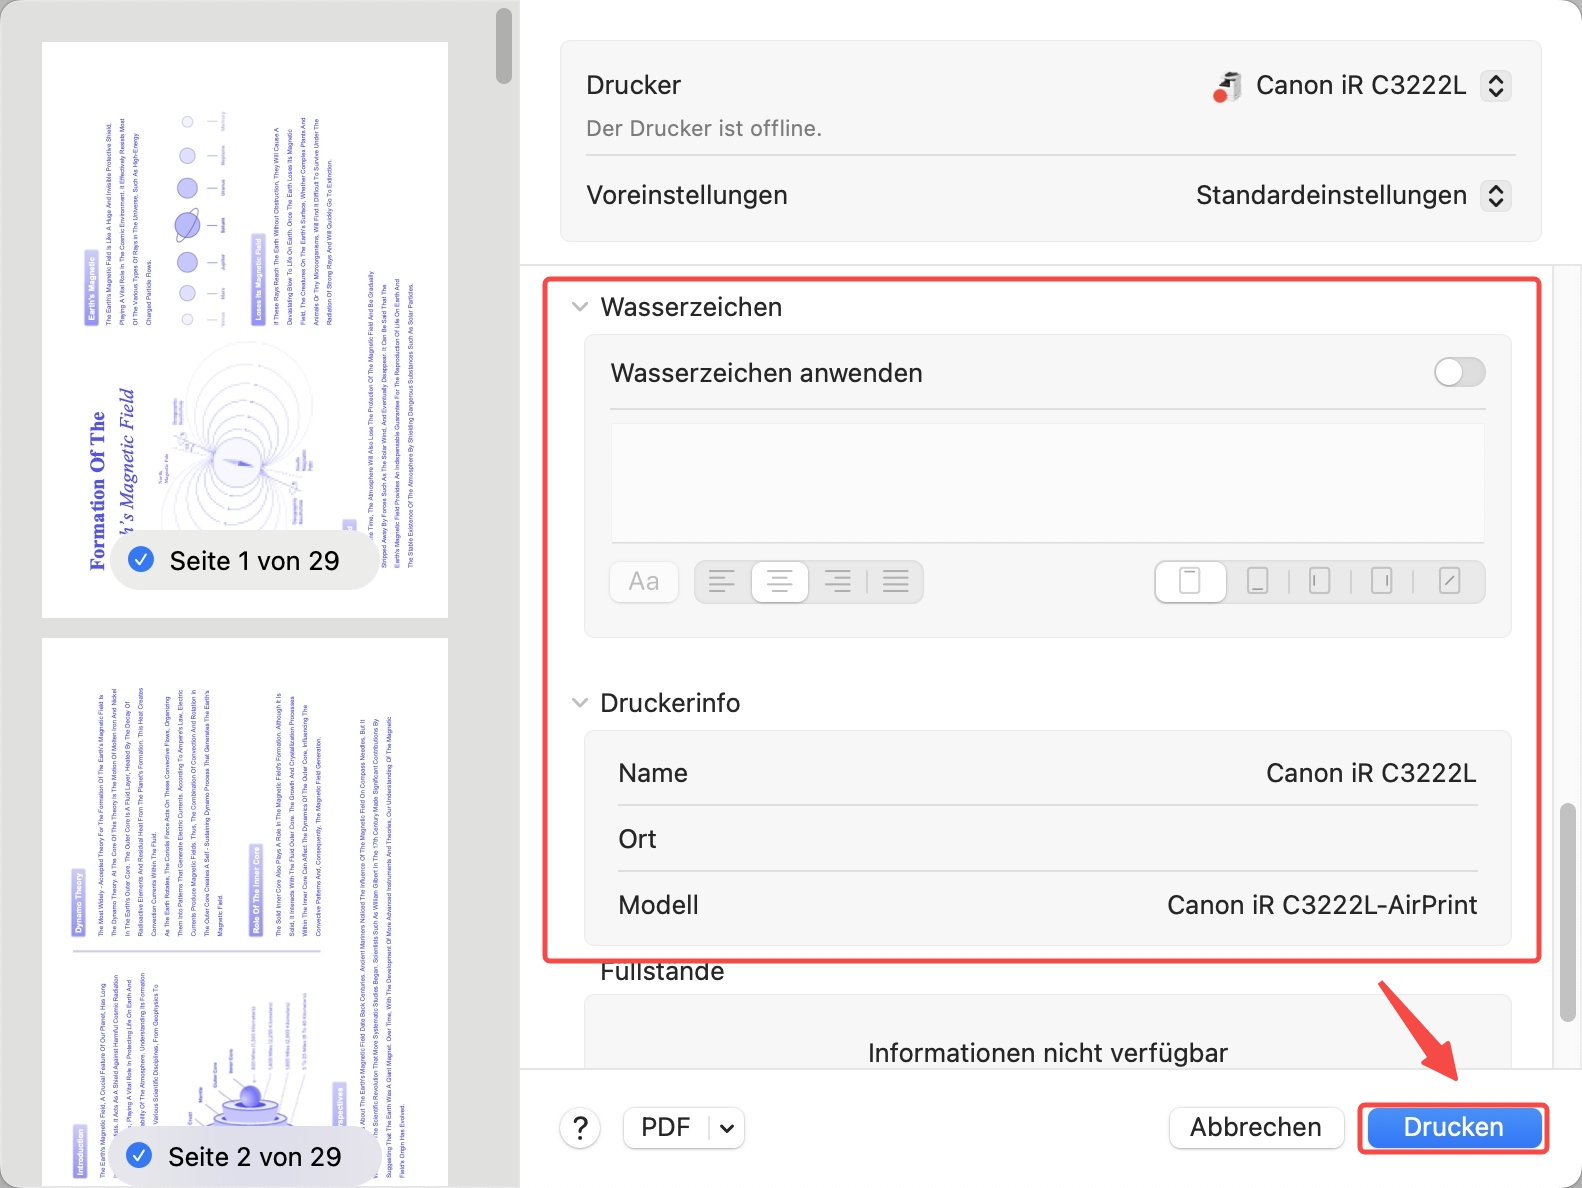
Task: Align watermark text left
Action: click(x=722, y=581)
